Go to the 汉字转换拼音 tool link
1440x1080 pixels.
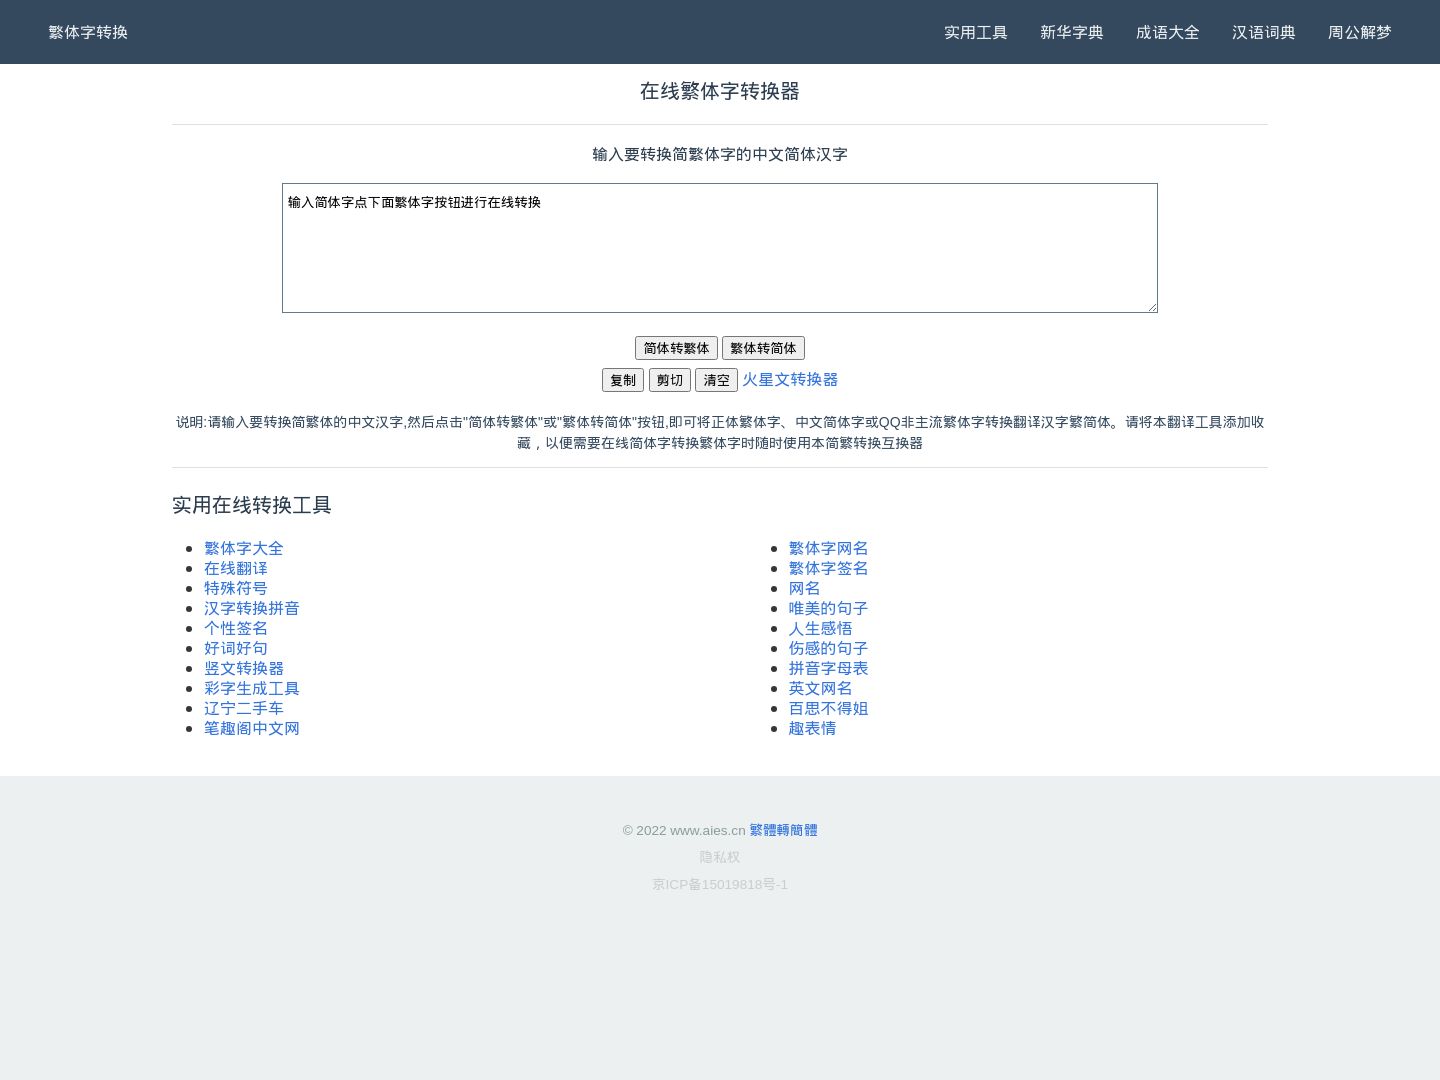coord(251,608)
